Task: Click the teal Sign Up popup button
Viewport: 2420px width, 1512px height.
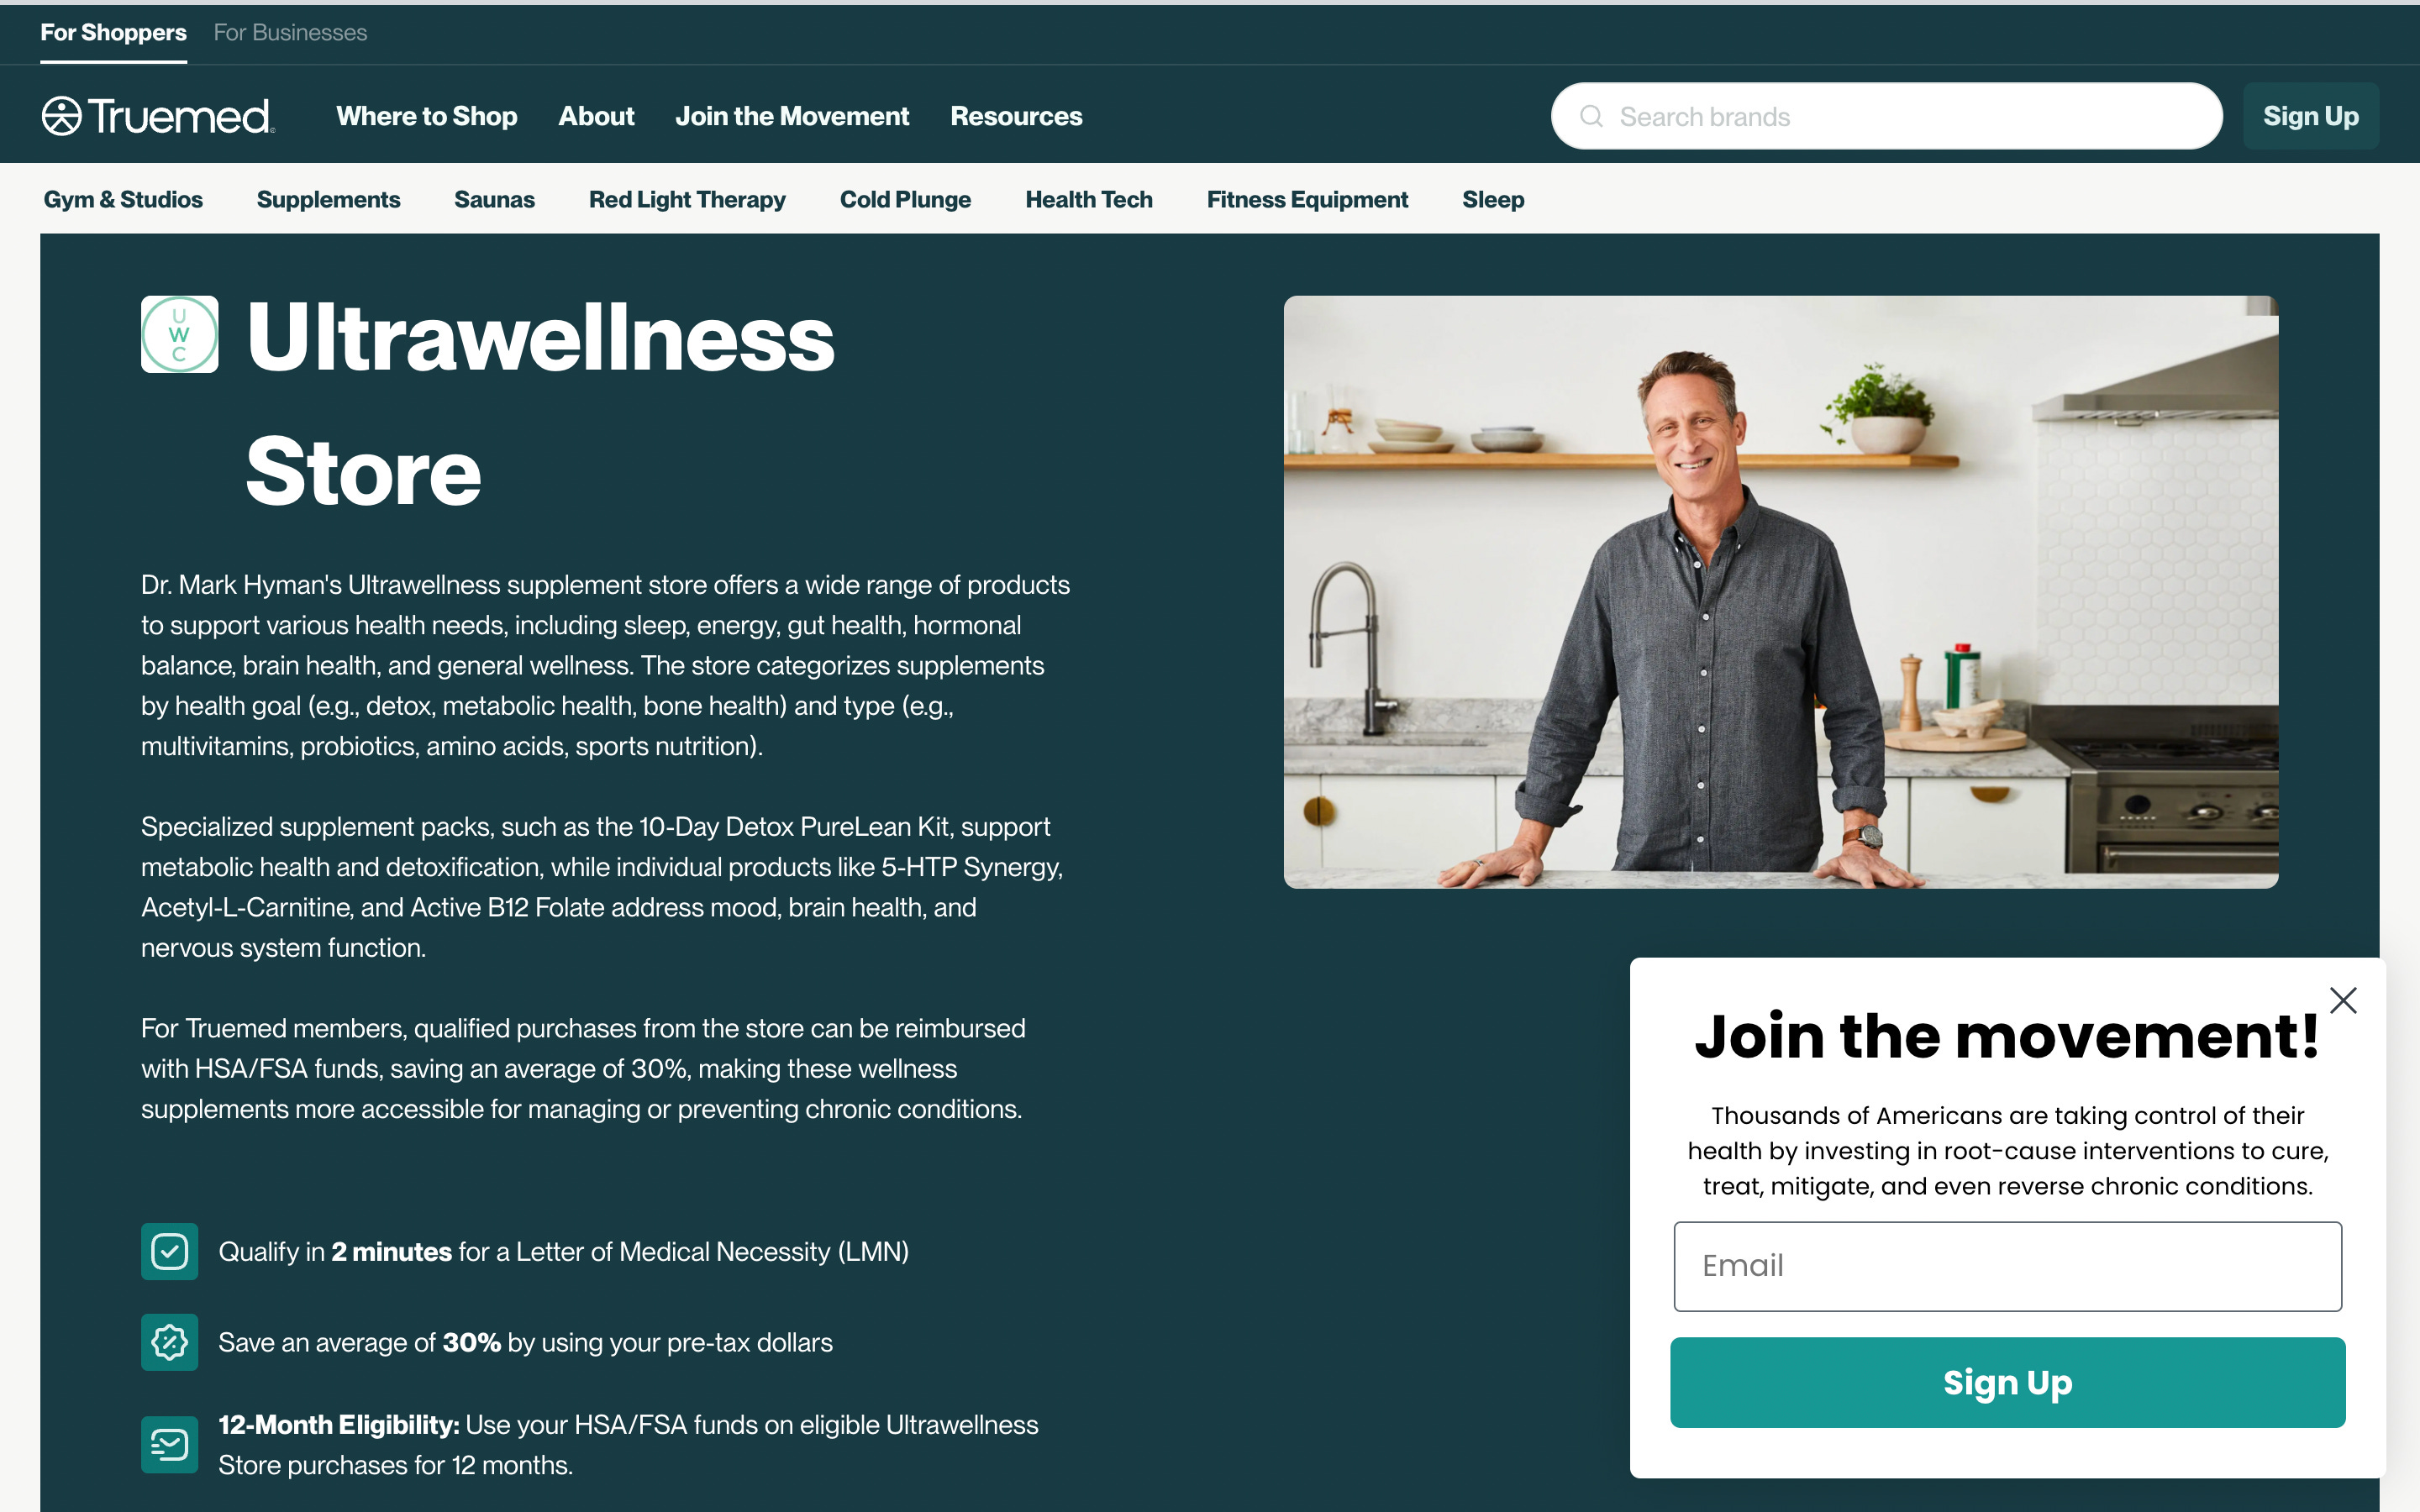Action: pyautogui.click(x=2007, y=1382)
